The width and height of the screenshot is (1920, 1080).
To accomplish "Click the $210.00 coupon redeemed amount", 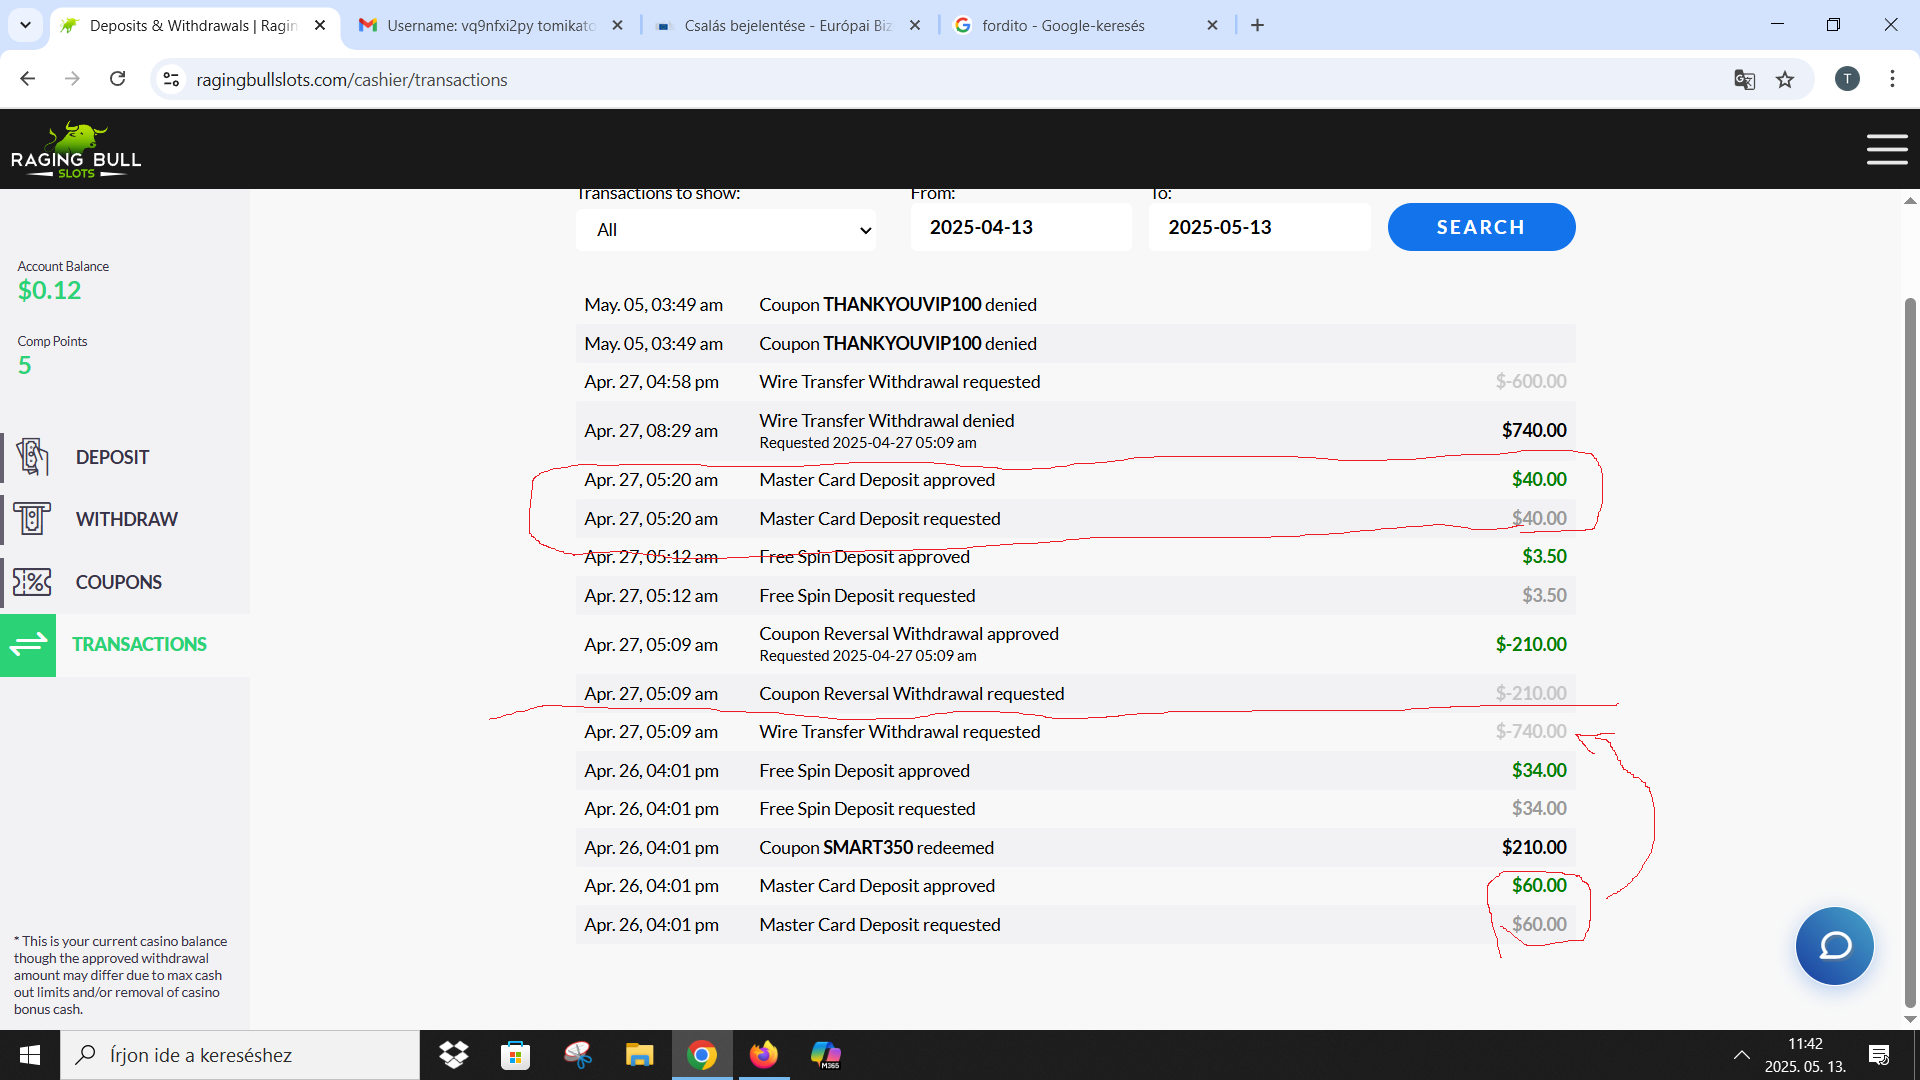I will pos(1534,847).
